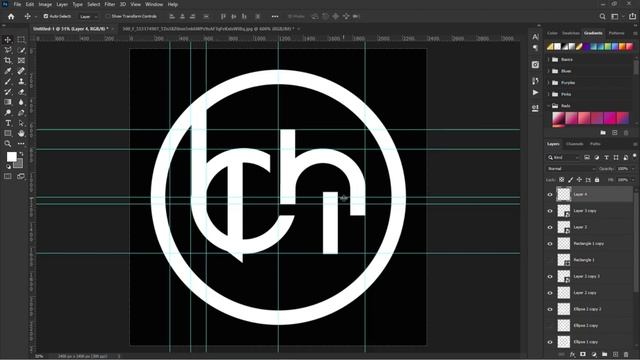Open the share document icon
Image resolution: width=640 pixels, height=360 pixels.
click(632, 16)
